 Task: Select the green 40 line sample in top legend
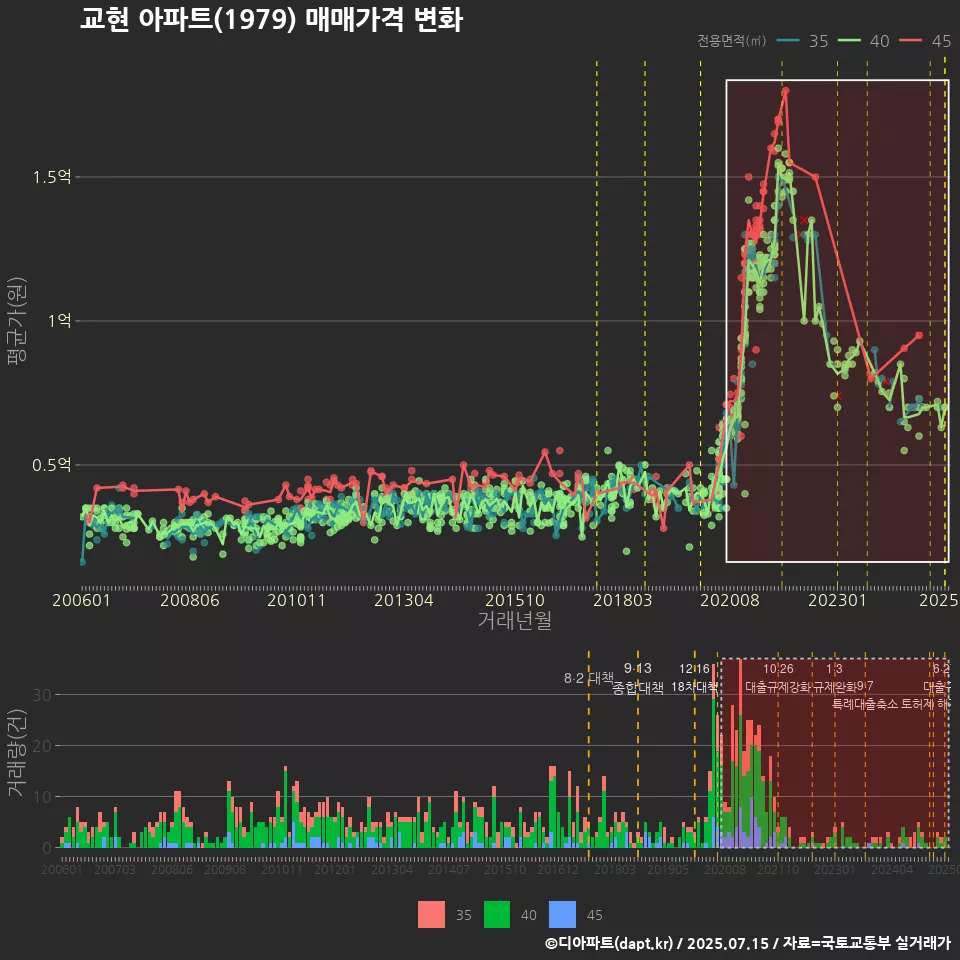click(x=849, y=40)
